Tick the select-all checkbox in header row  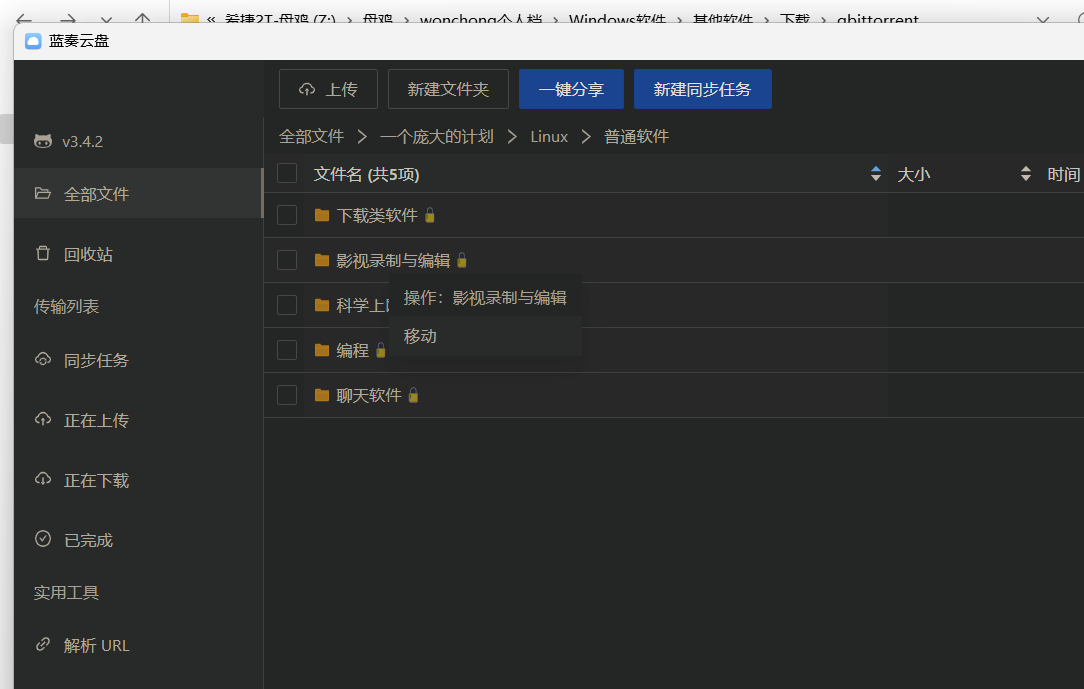point(287,172)
